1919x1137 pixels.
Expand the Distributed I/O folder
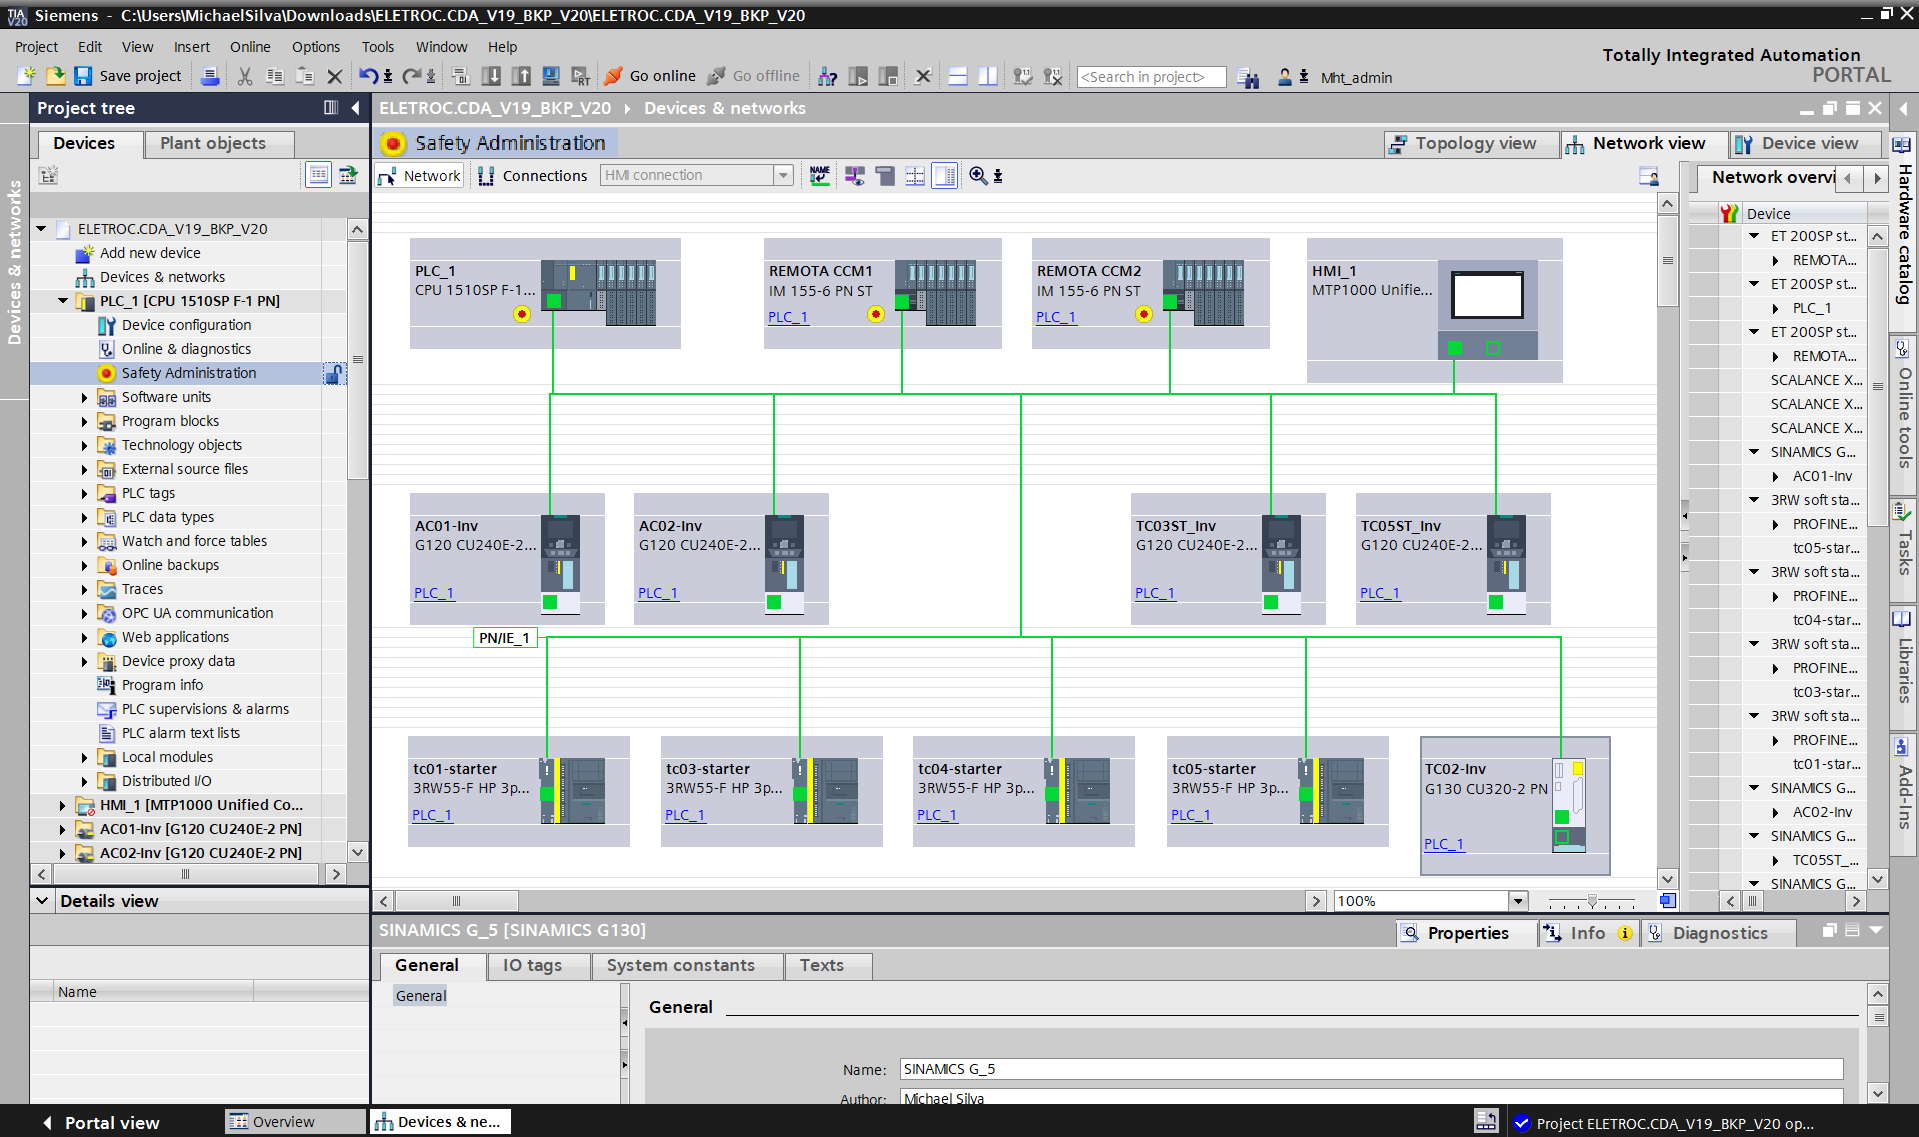point(85,781)
